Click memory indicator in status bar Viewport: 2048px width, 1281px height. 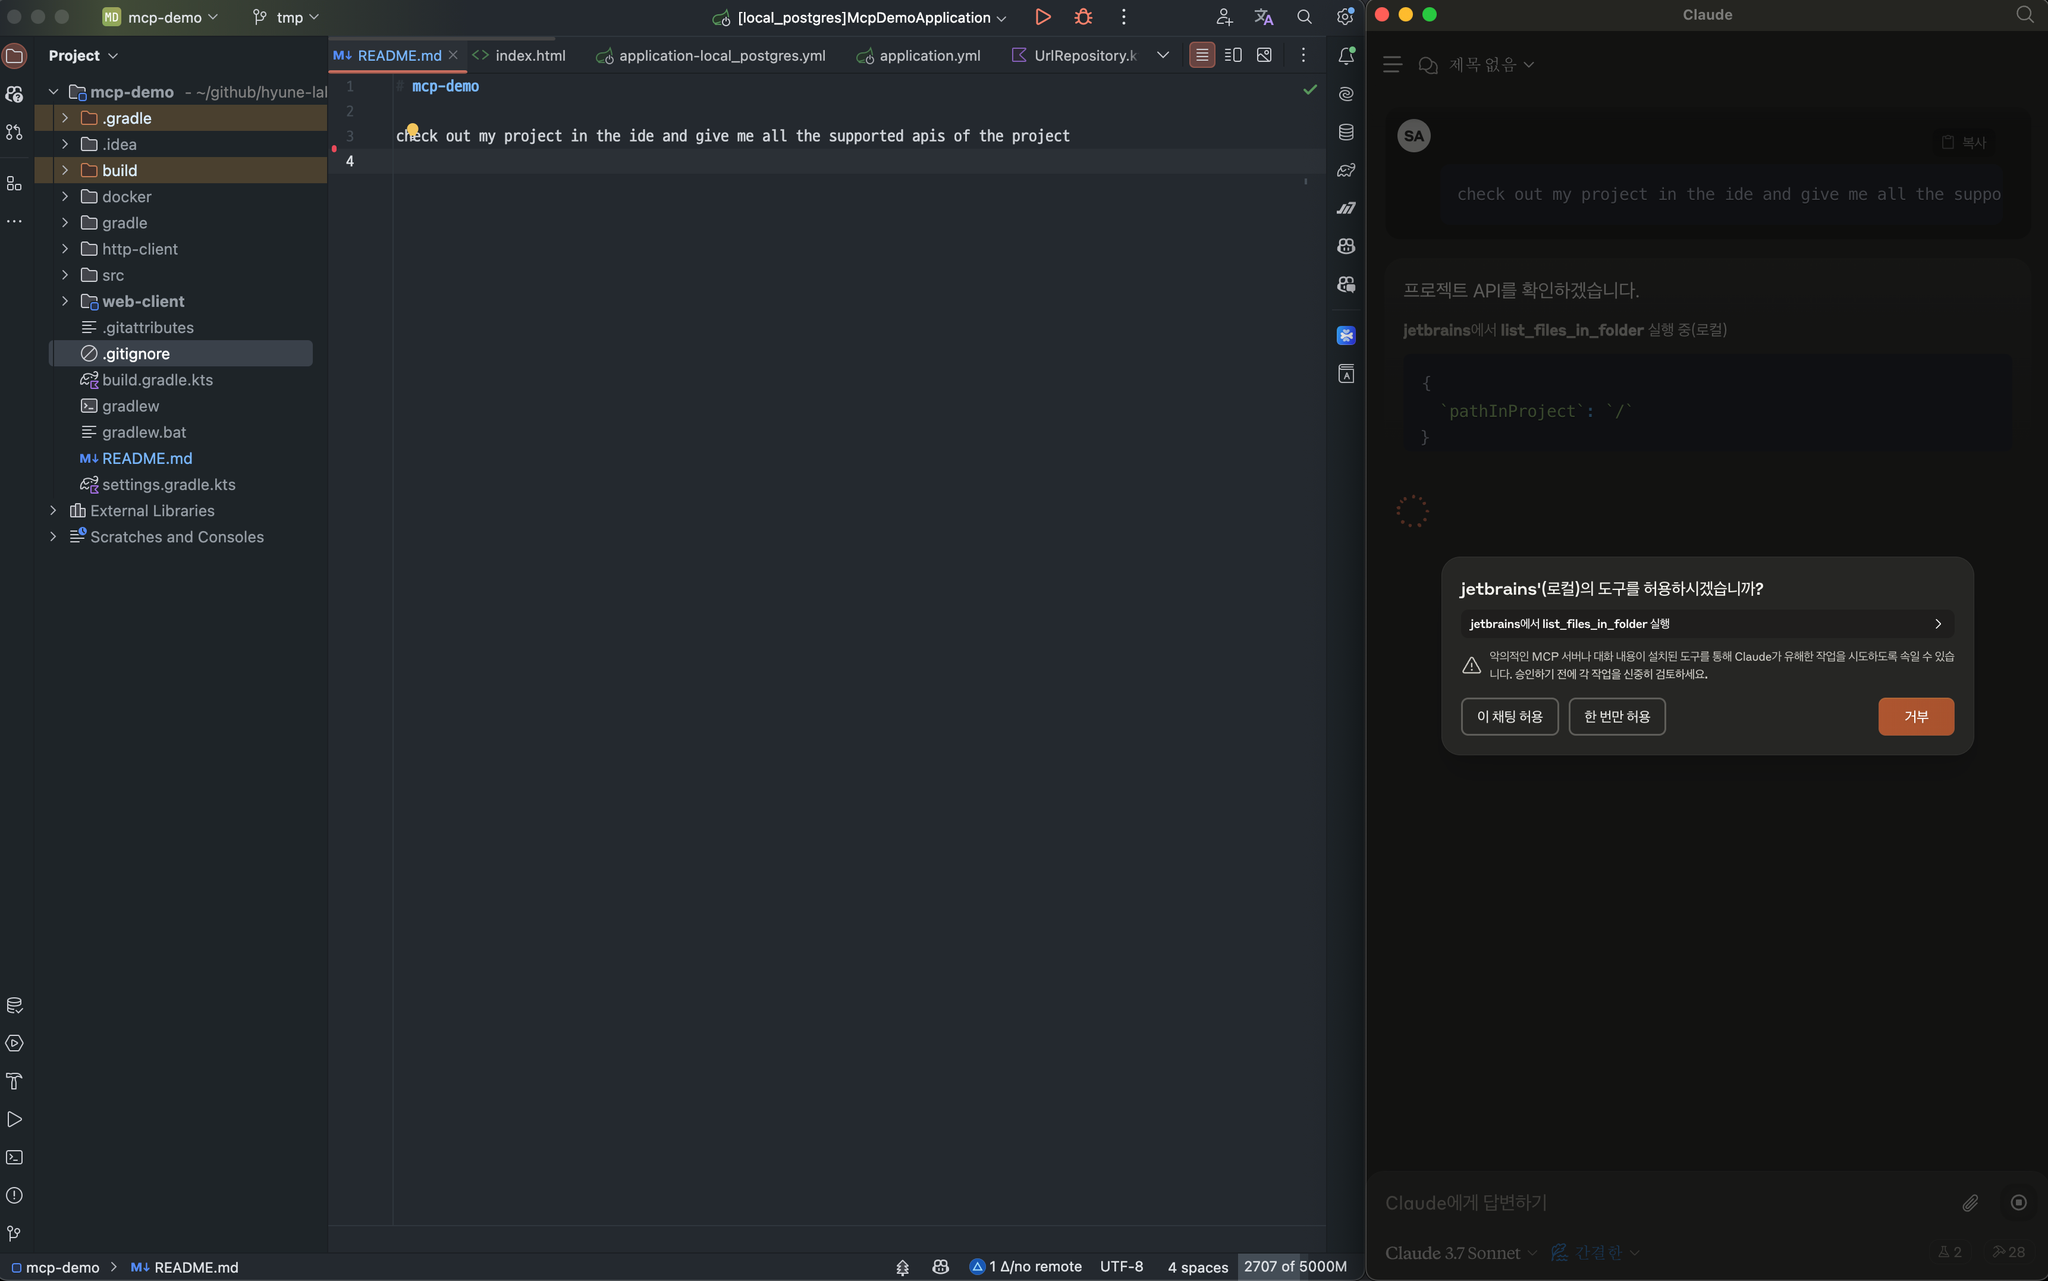(x=1295, y=1267)
